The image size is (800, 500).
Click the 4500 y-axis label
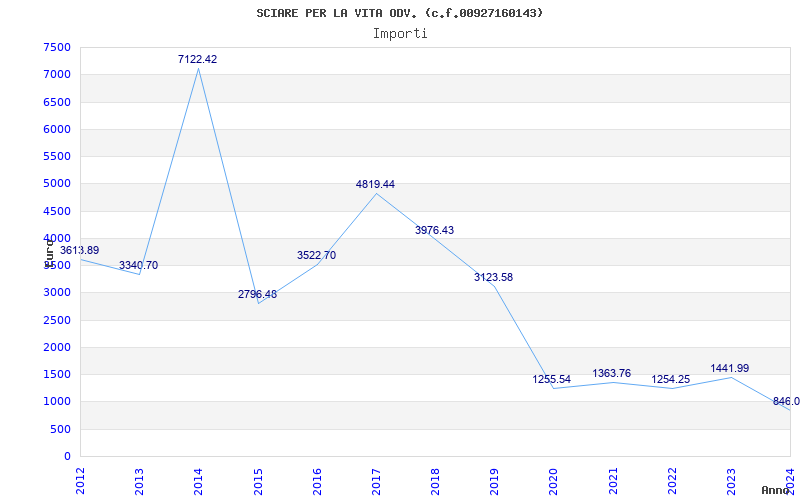57,211
